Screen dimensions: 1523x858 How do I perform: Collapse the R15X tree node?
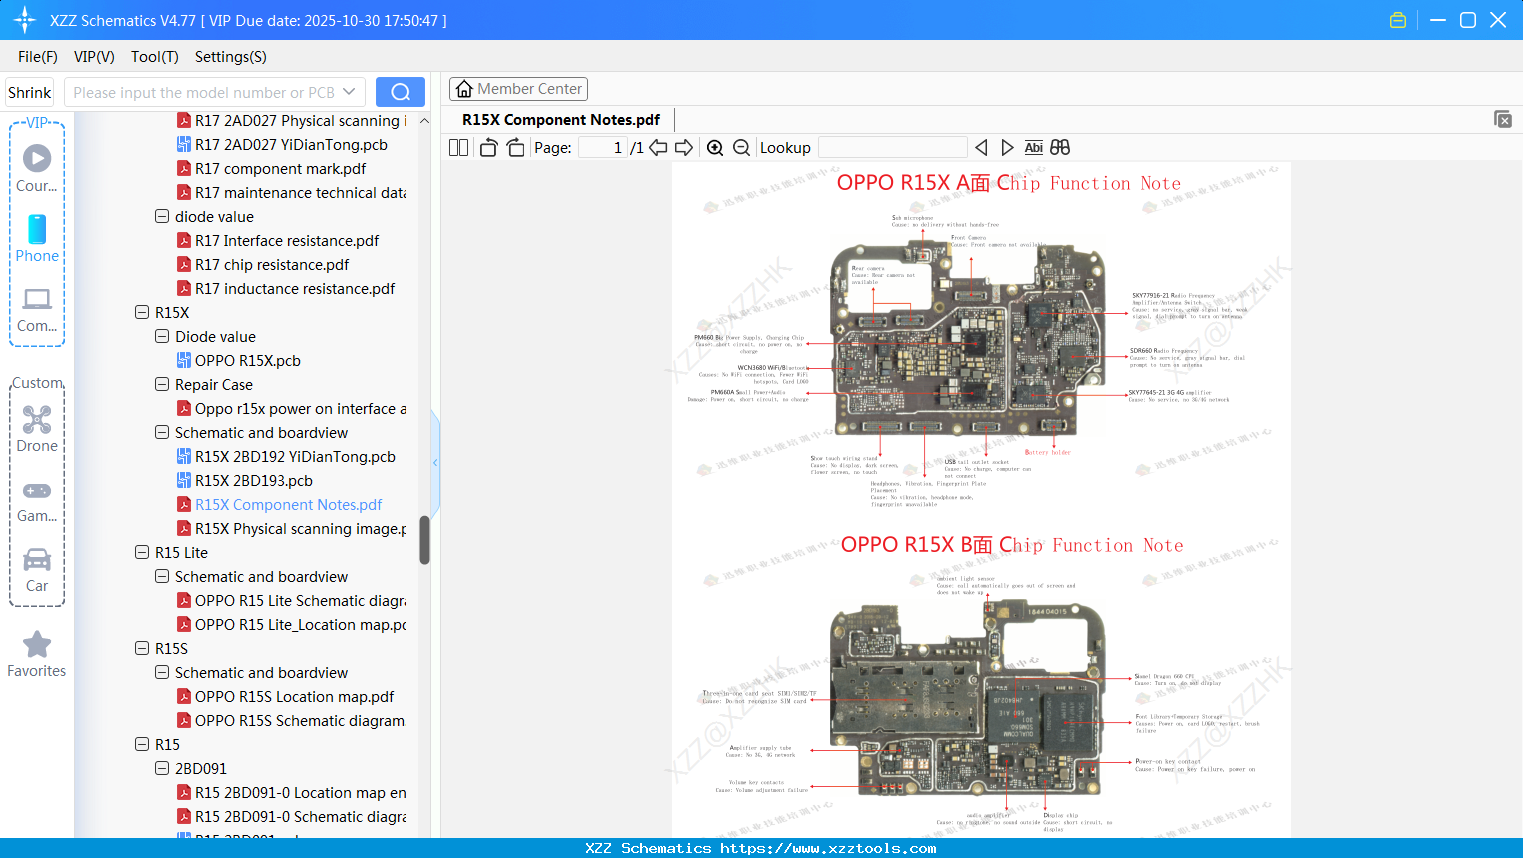point(142,312)
